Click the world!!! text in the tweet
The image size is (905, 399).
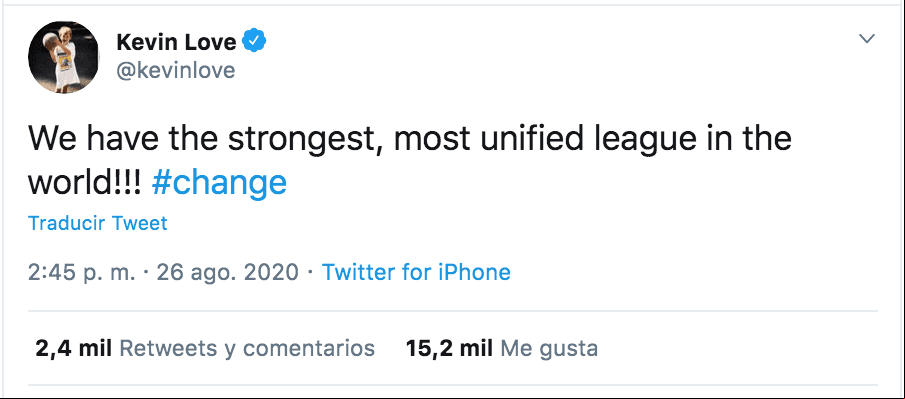click(84, 183)
